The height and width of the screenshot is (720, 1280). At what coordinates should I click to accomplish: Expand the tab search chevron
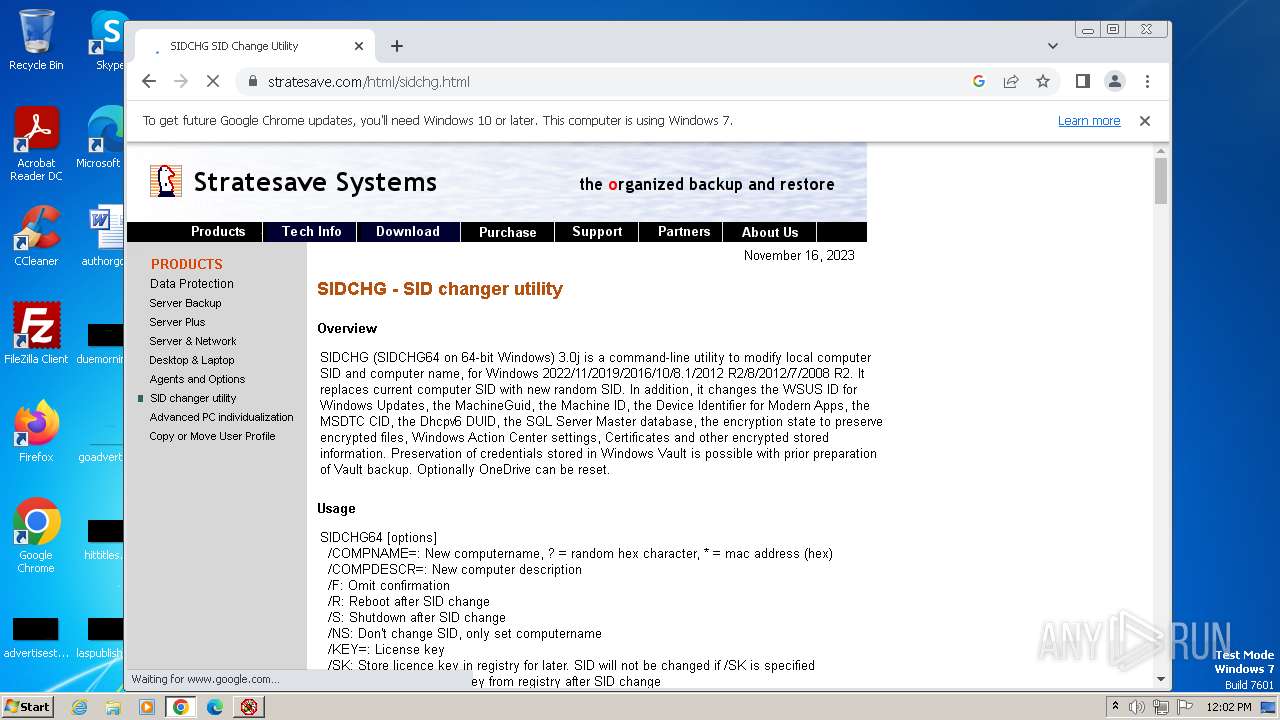1052,46
